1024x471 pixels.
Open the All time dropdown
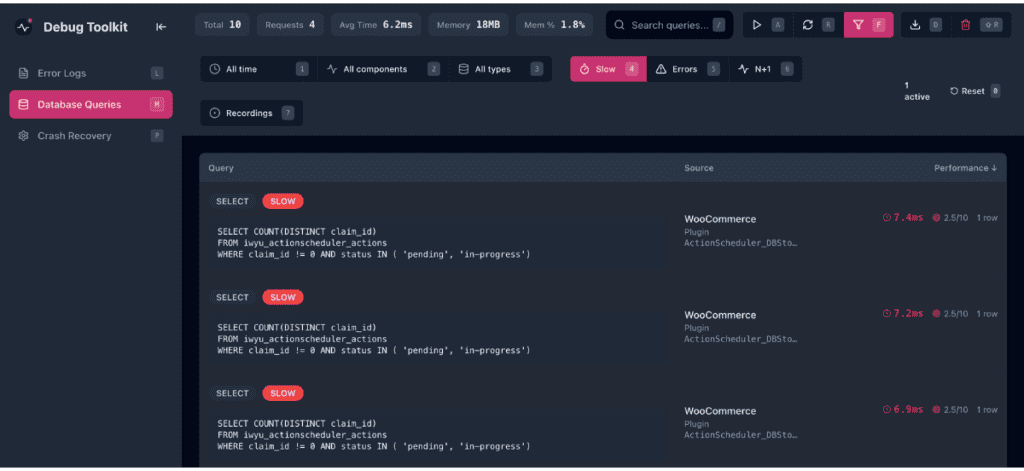[258, 69]
